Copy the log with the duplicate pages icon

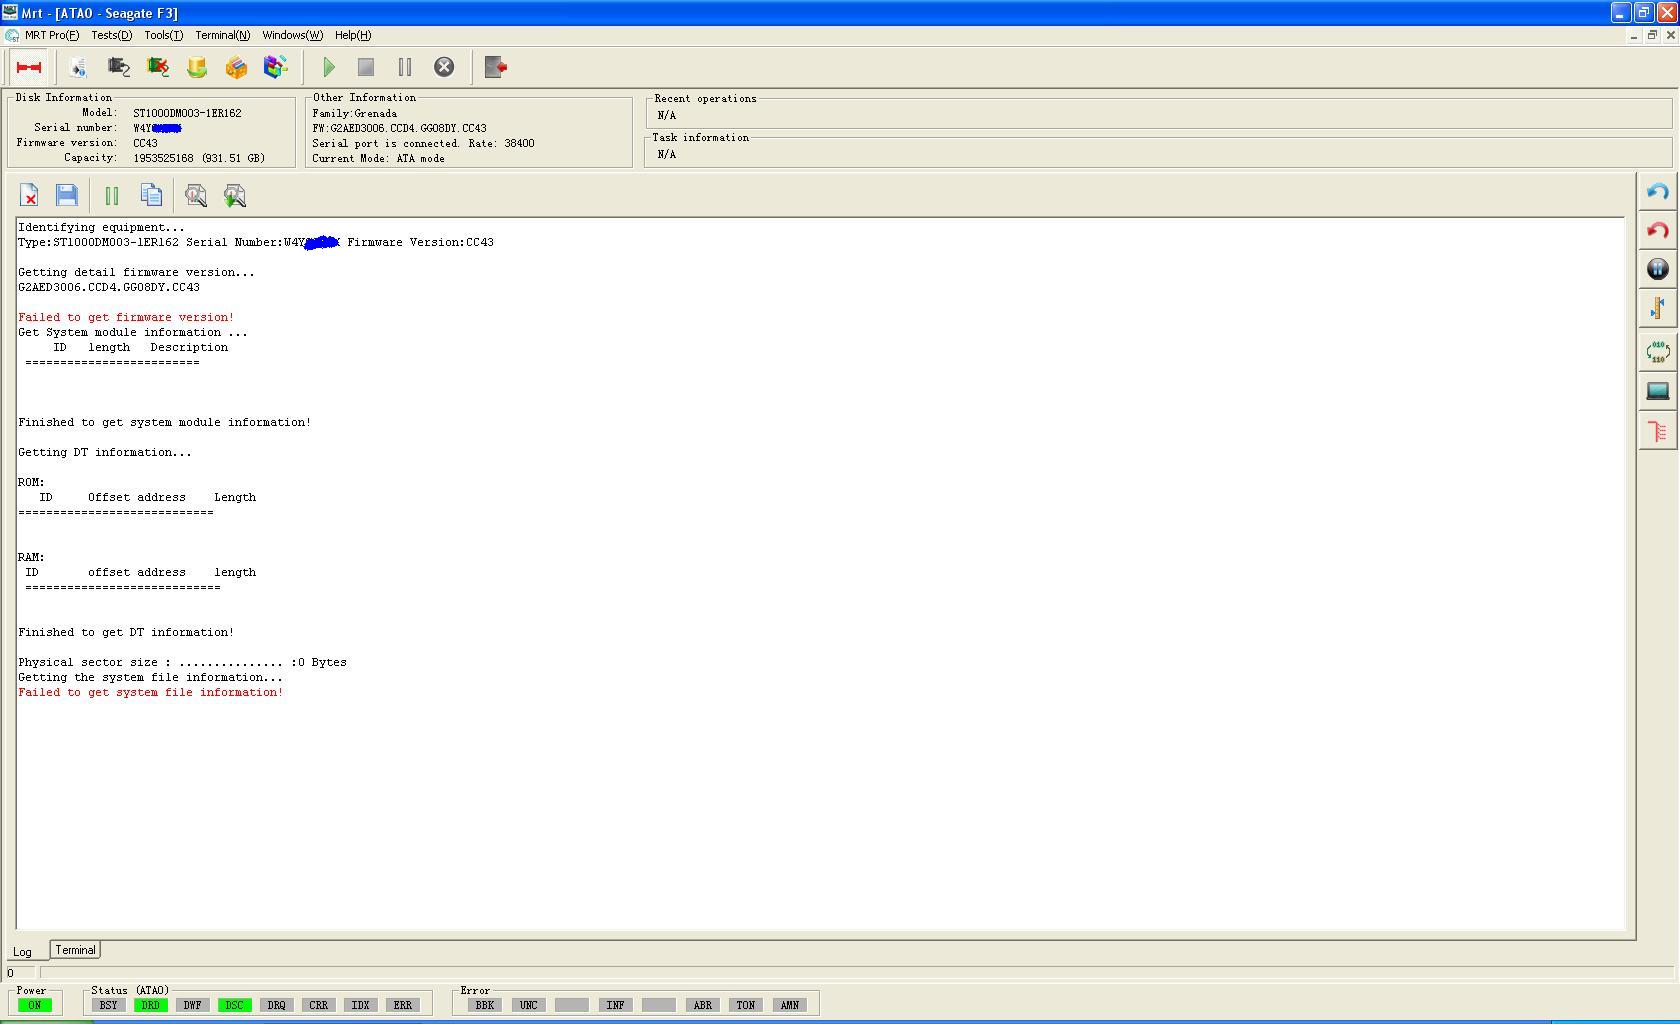coord(151,195)
